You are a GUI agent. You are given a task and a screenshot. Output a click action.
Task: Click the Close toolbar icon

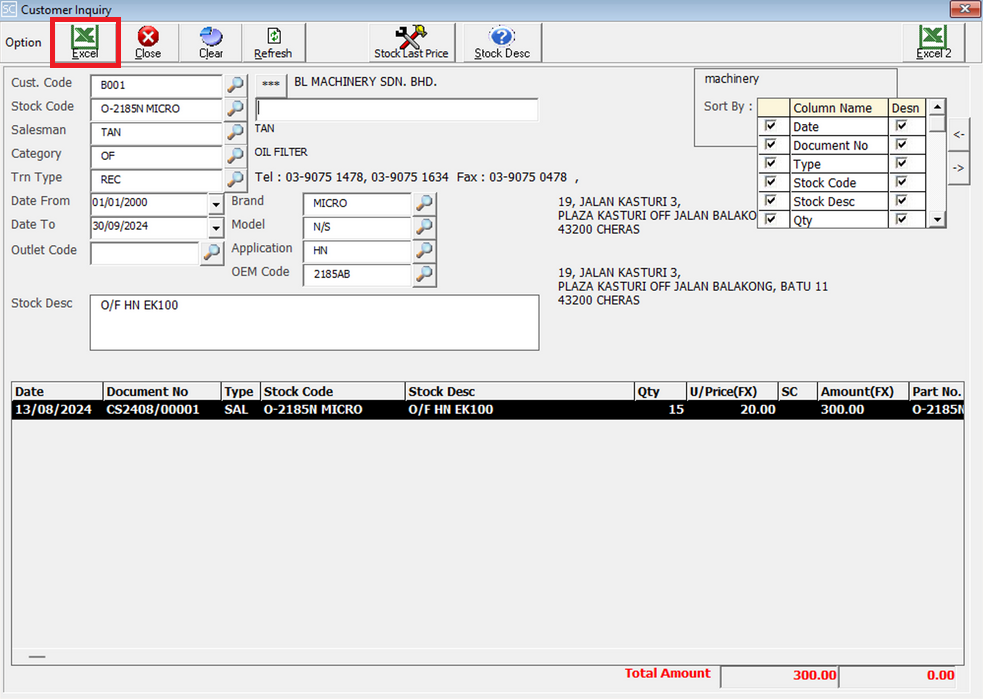[148, 43]
